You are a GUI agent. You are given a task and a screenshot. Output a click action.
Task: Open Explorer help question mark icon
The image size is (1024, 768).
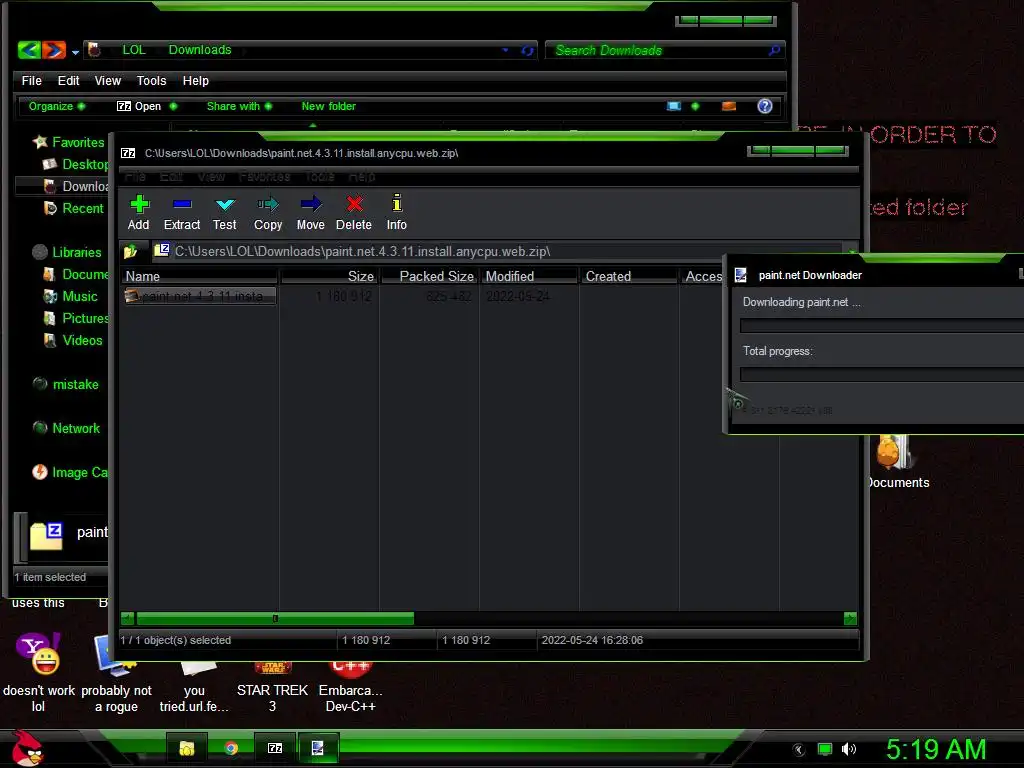click(765, 106)
